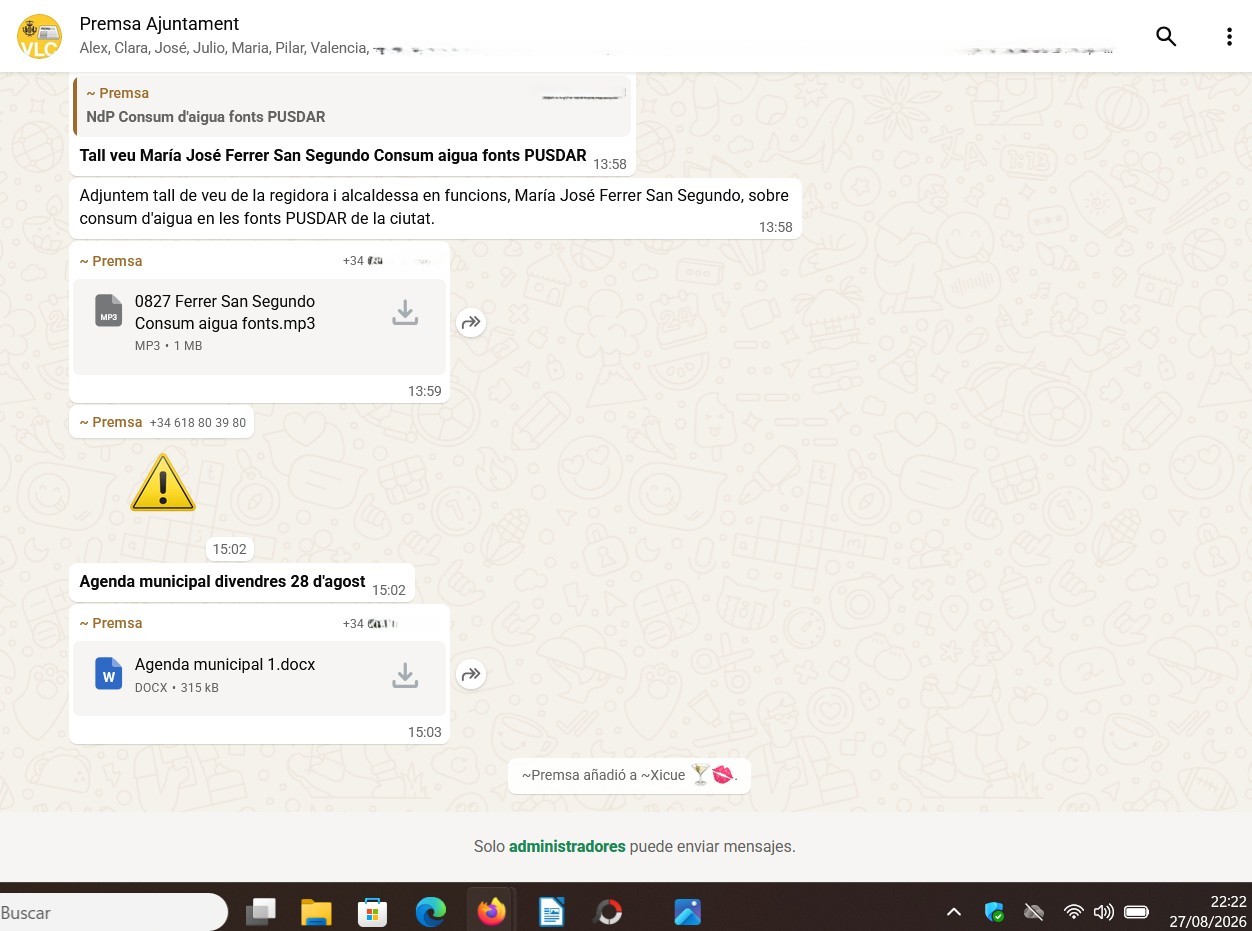Open Premsa Ajuntament group info title
Image resolution: width=1252 pixels, height=931 pixels.
click(x=159, y=24)
